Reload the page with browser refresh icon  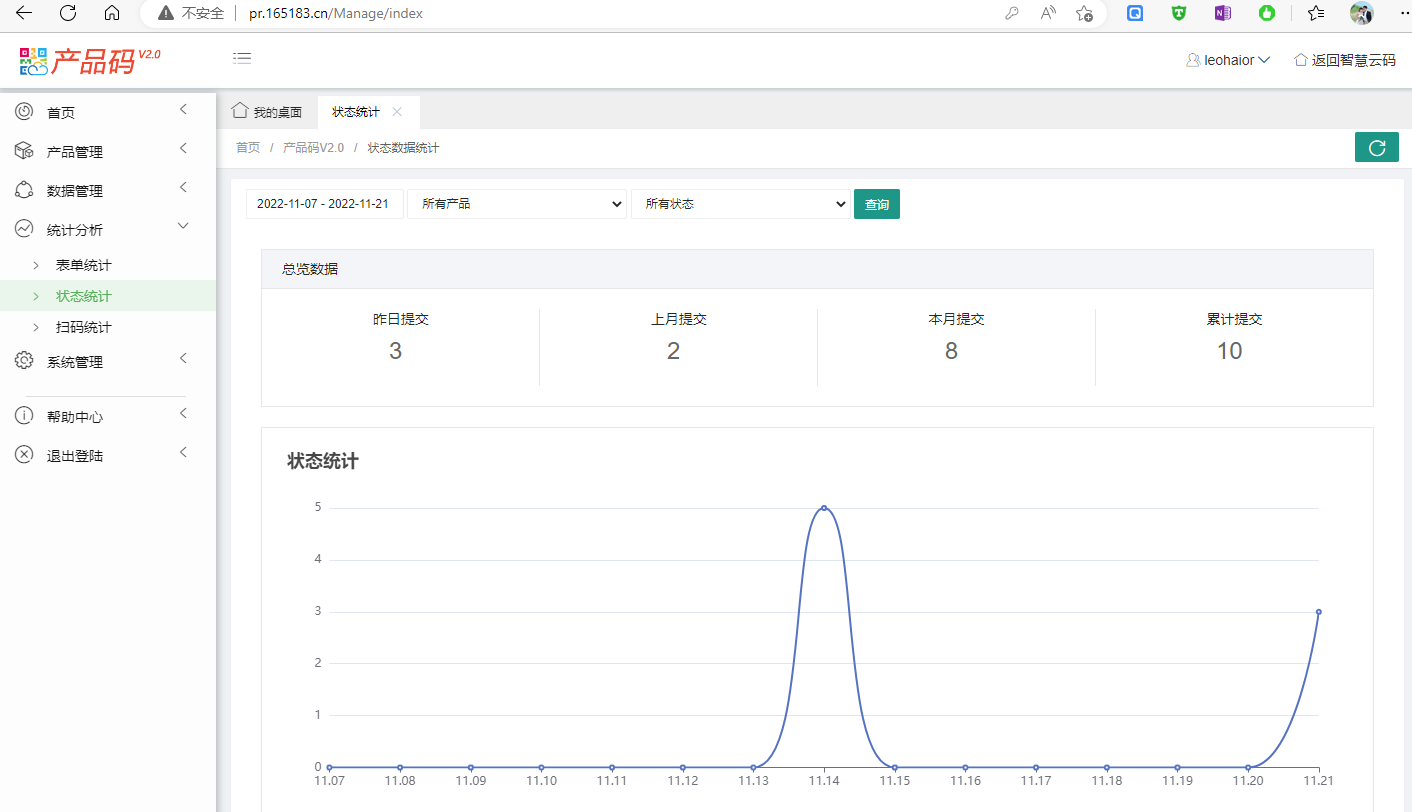(x=68, y=14)
